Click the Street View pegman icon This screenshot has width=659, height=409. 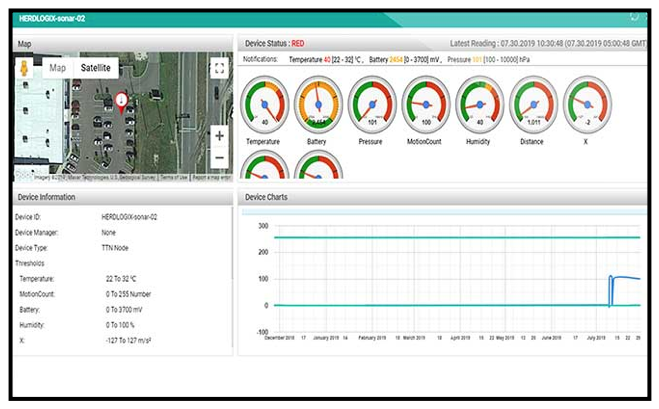pos(25,67)
